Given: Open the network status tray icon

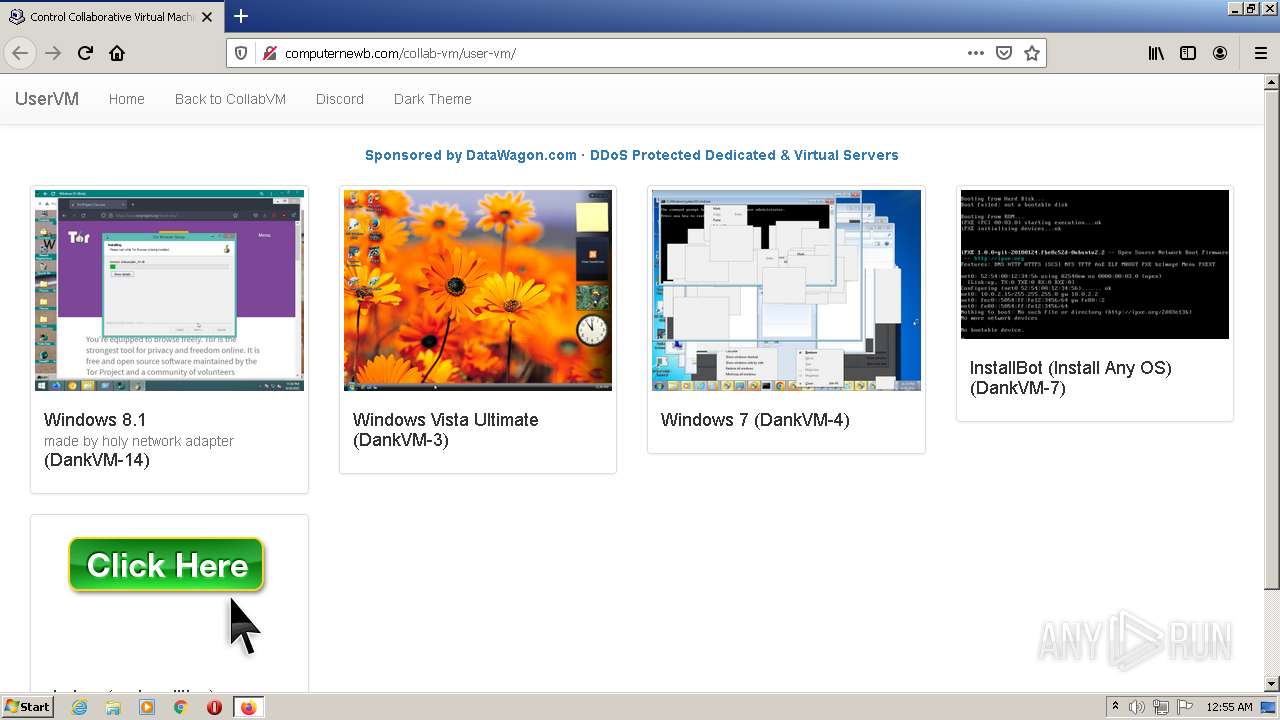Looking at the screenshot, I should click(1162, 707).
